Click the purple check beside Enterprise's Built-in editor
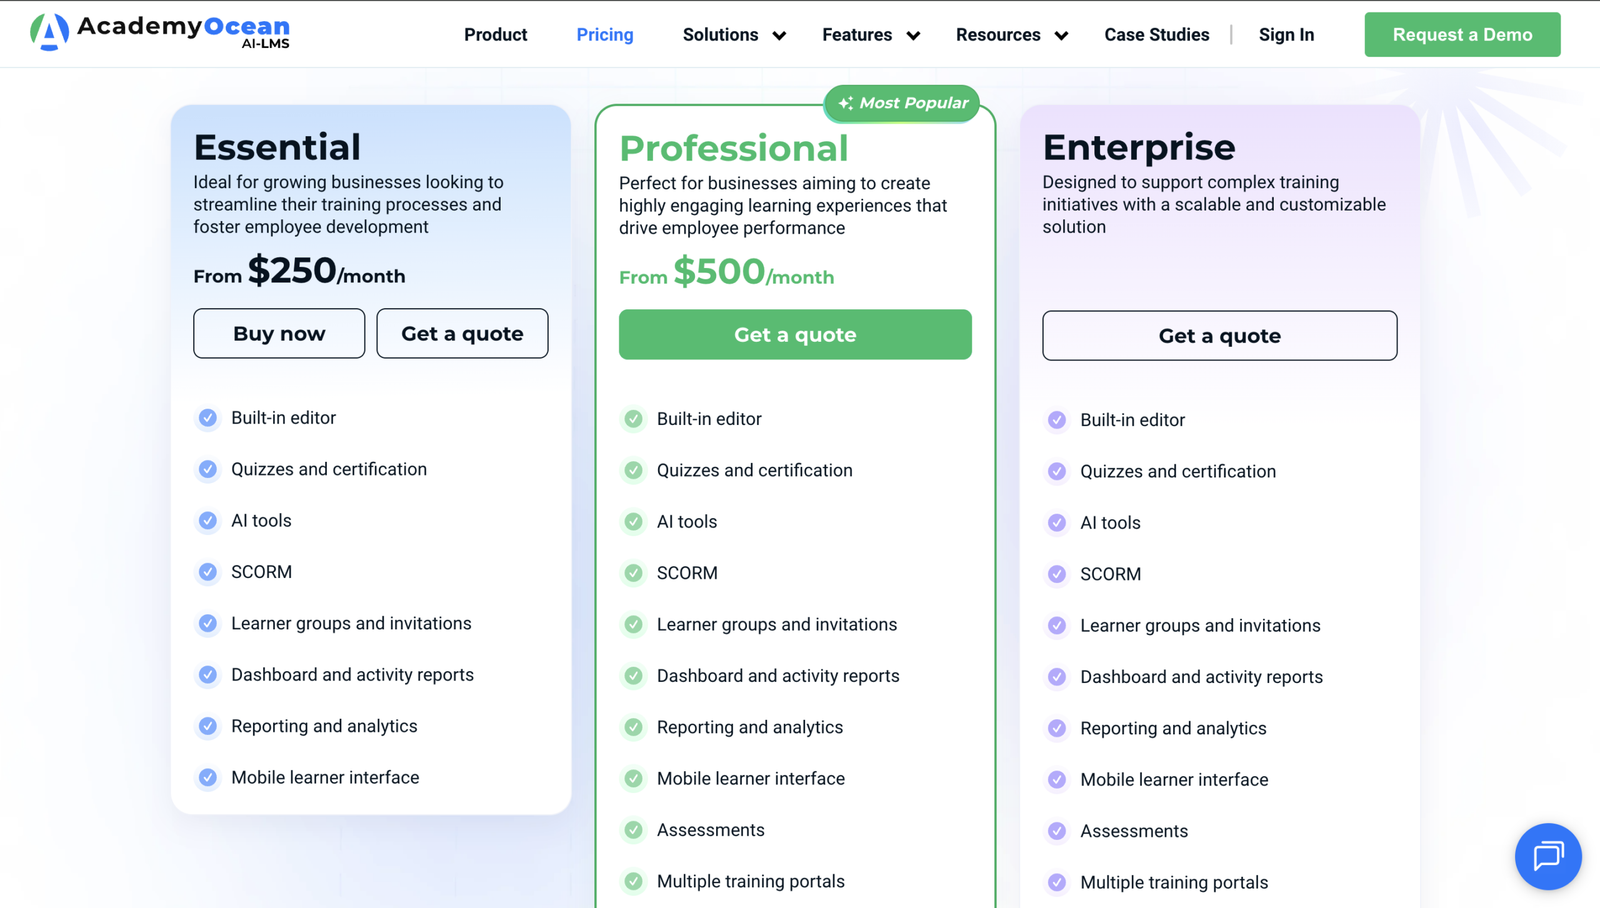Viewport: 1600px width, 908px height. tap(1057, 420)
